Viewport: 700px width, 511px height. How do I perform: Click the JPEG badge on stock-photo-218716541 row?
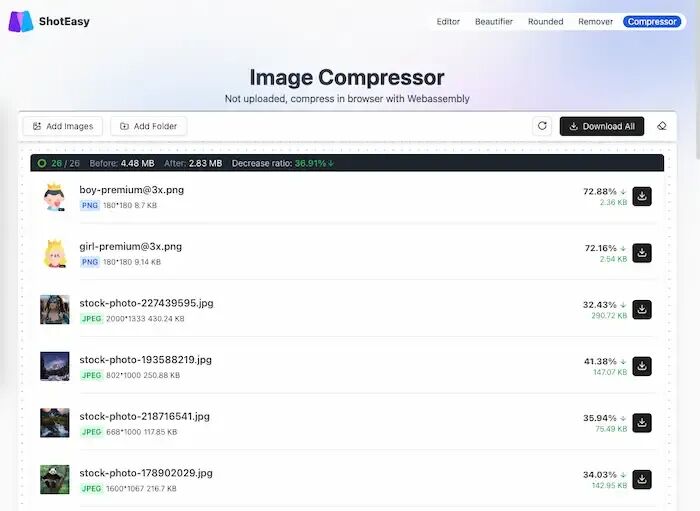pos(92,432)
